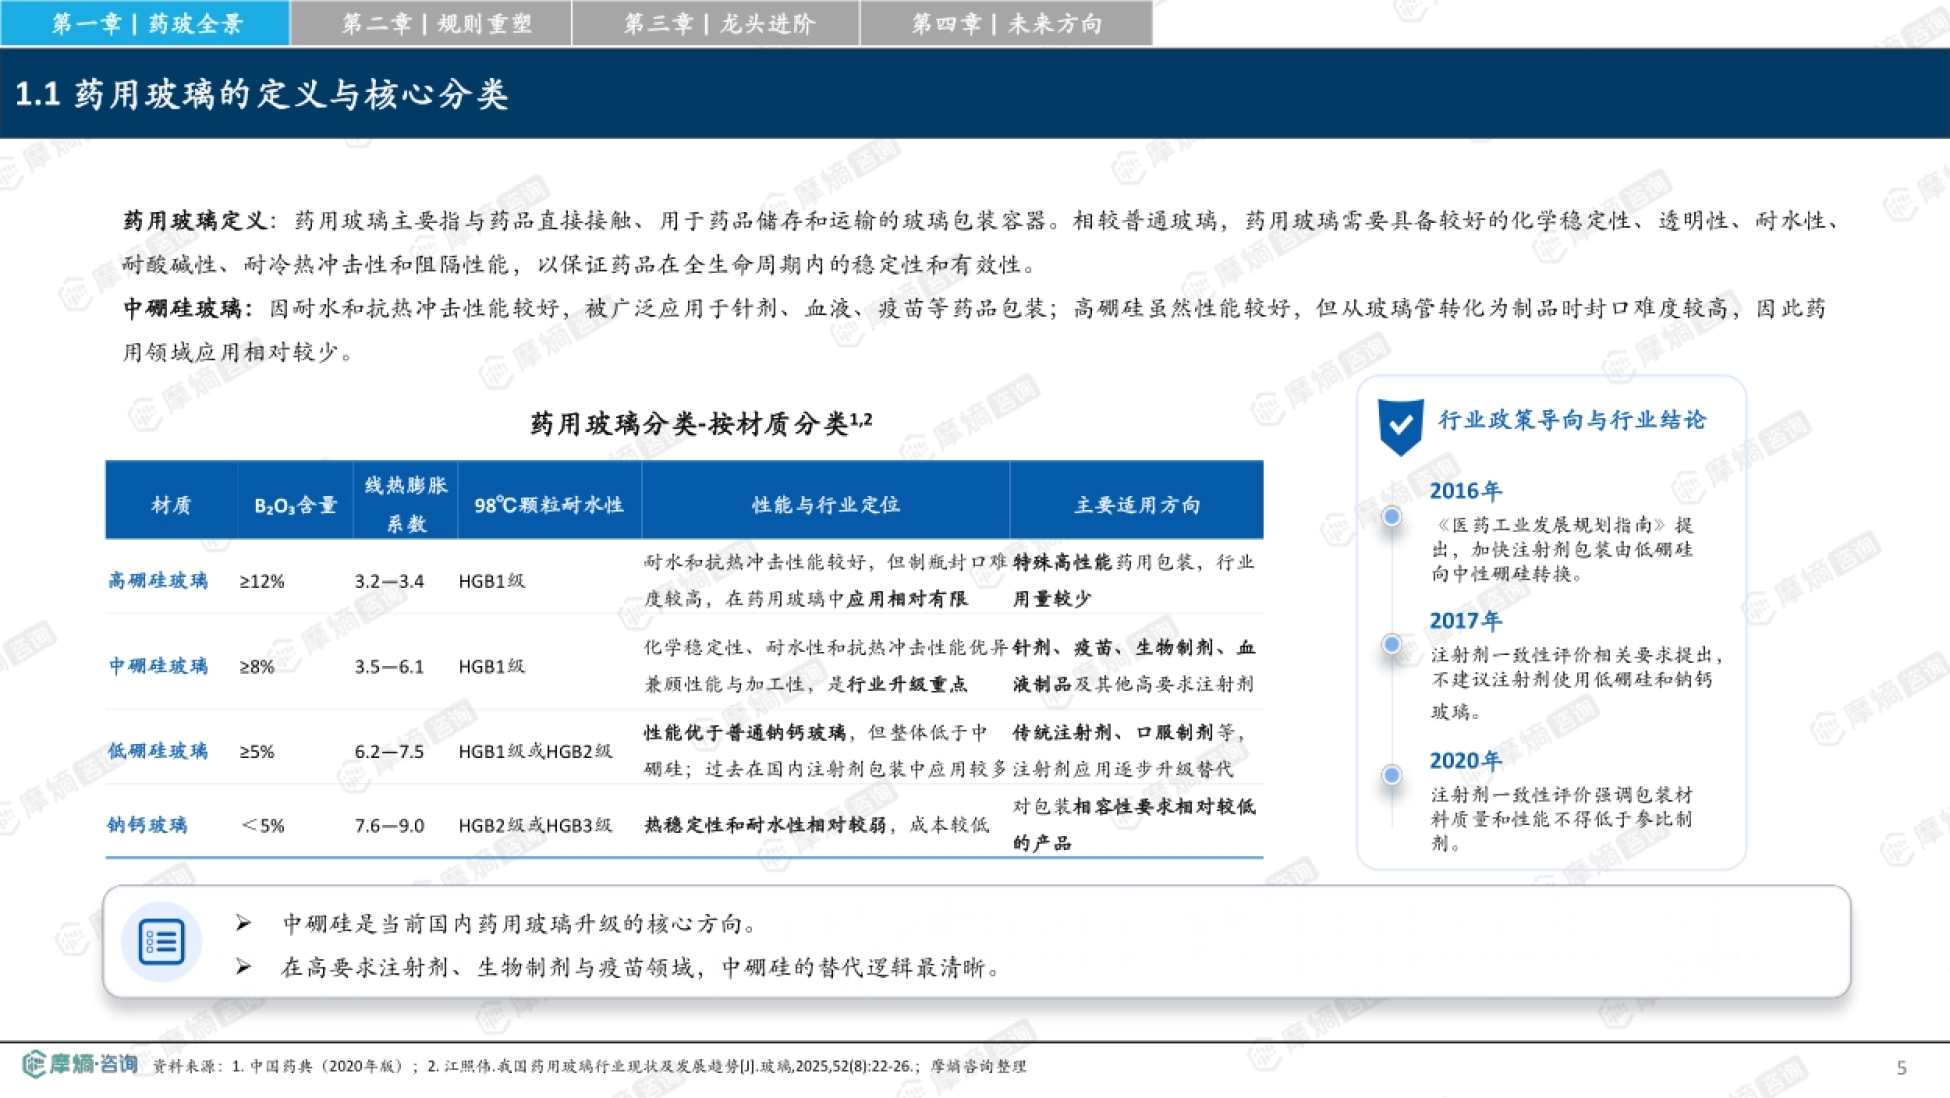
Task: Click the 7.6—9.0 expansion value
Action: point(389,825)
